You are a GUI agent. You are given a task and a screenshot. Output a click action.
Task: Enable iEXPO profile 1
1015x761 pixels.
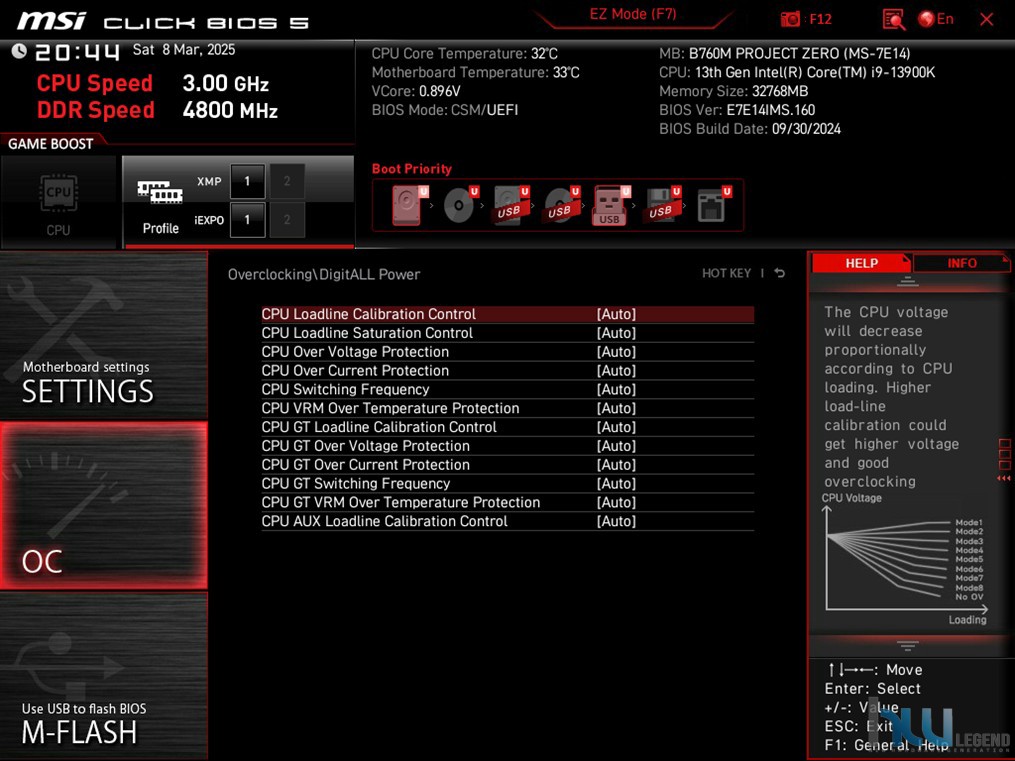pyautogui.click(x=247, y=220)
